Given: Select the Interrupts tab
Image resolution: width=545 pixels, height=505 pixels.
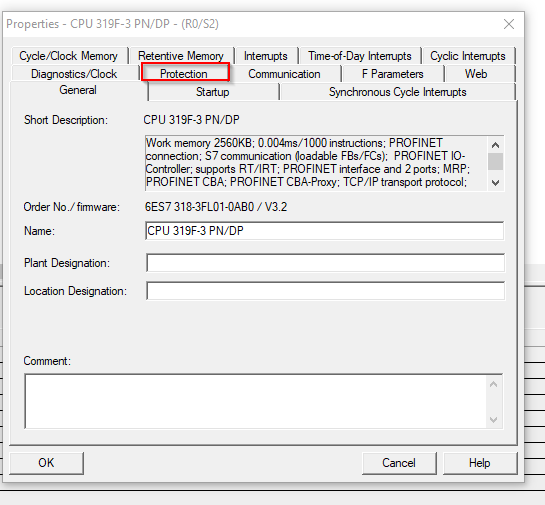Looking at the screenshot, I should coord(266,56).
